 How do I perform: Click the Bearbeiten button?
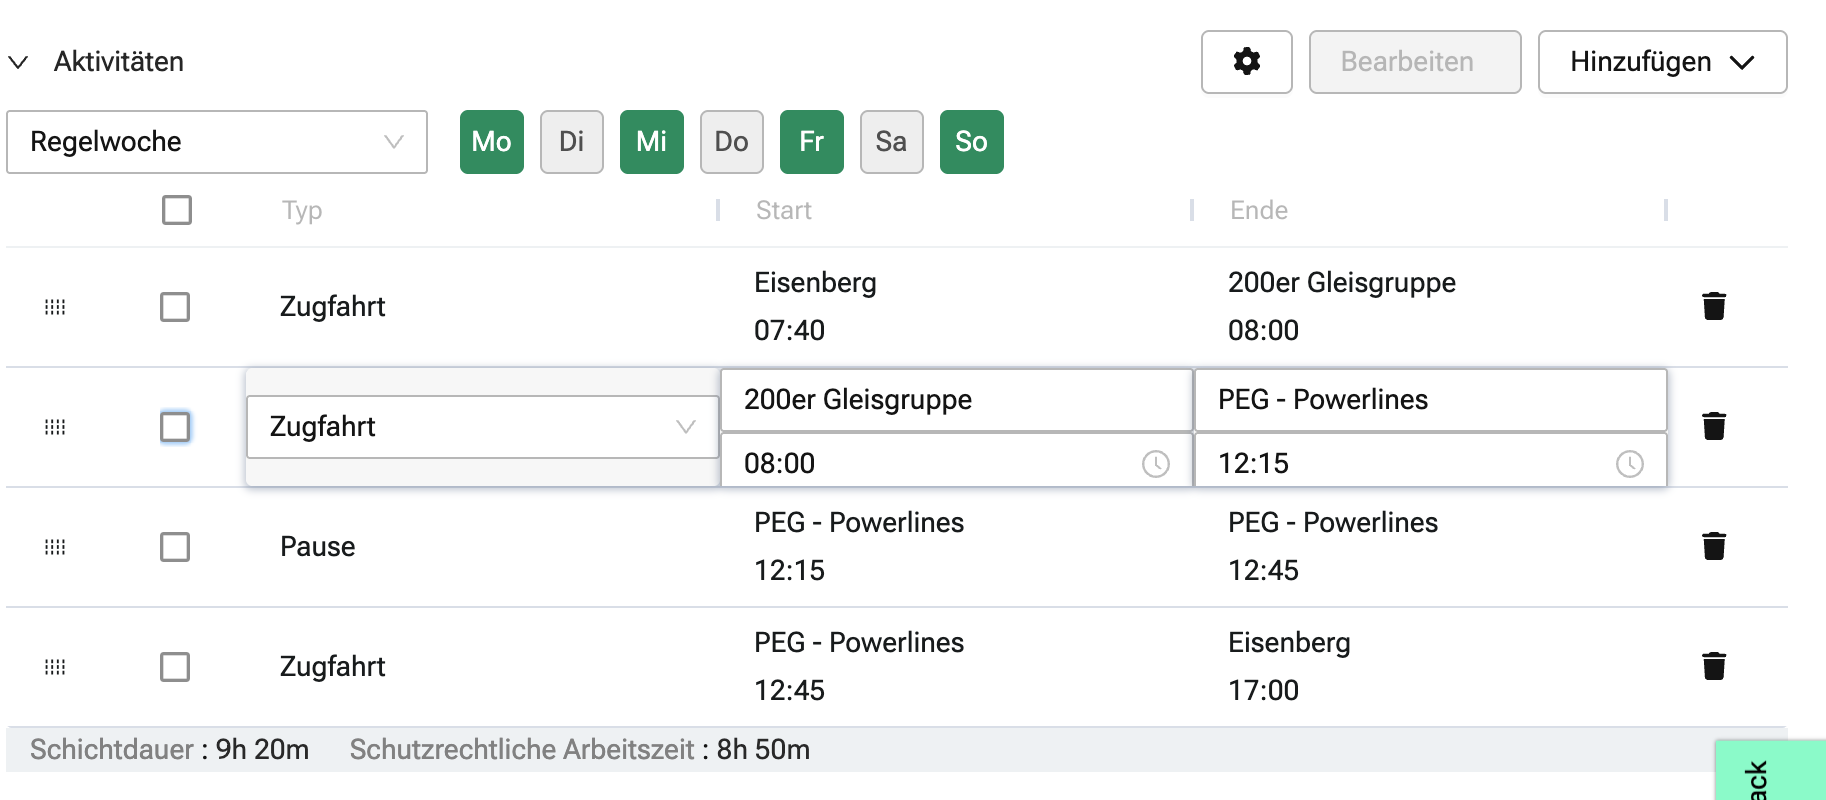click(x=1414, y=62)
